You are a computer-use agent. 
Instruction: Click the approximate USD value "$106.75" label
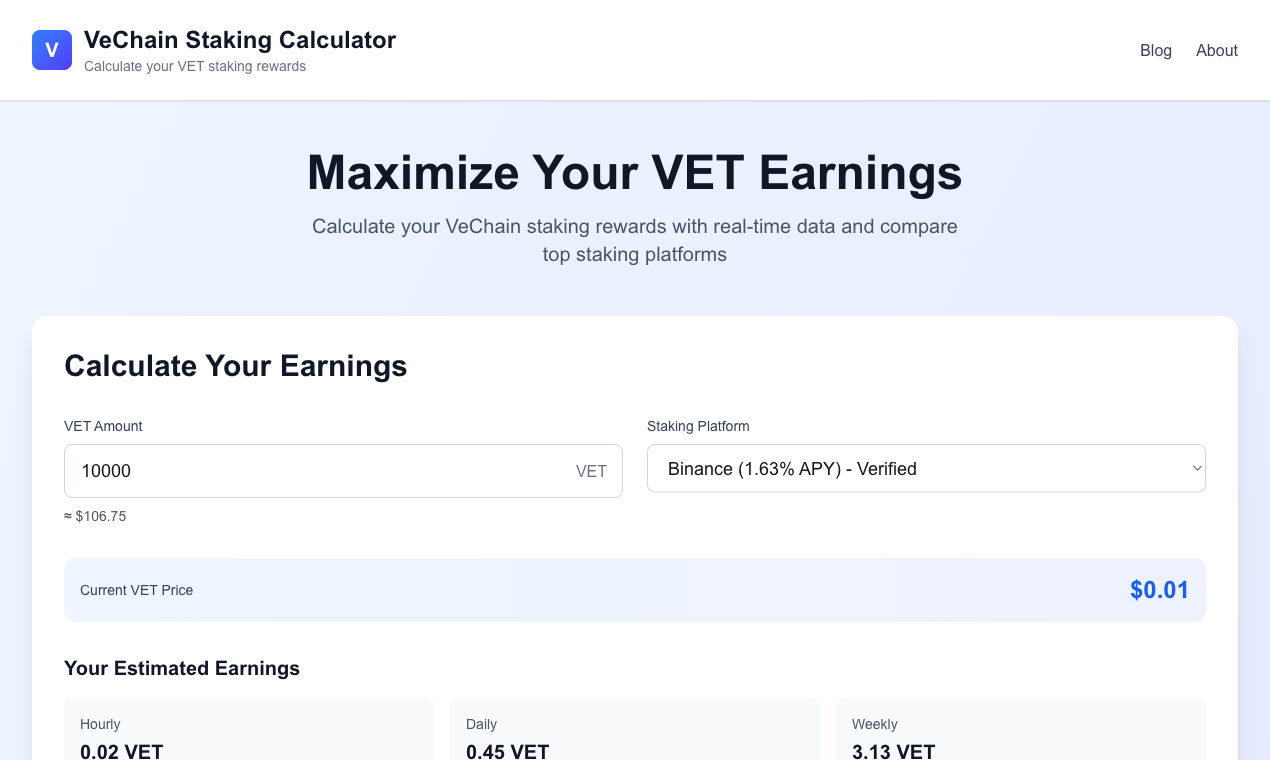(x=95, y=516)
